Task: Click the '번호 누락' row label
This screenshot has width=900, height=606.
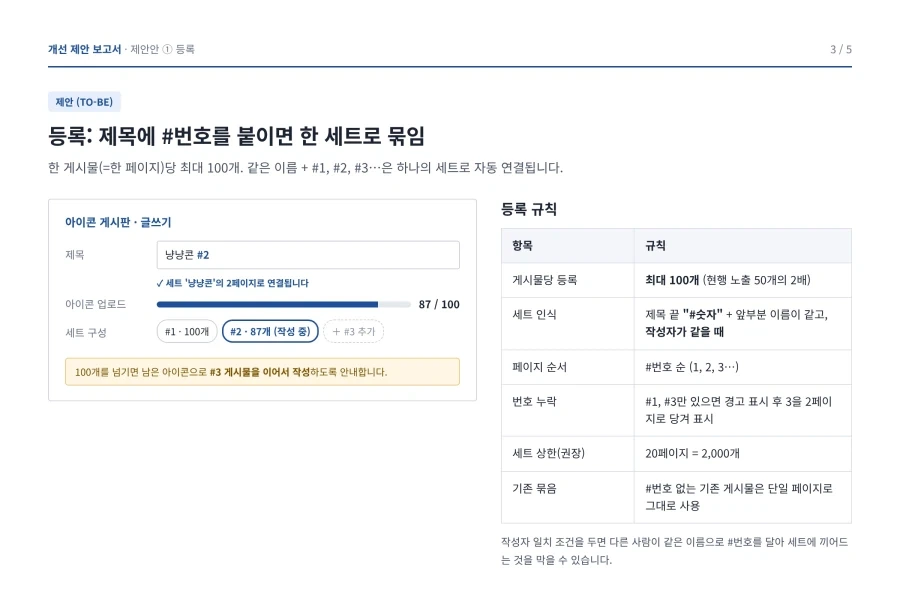Action: coord(534,402)
